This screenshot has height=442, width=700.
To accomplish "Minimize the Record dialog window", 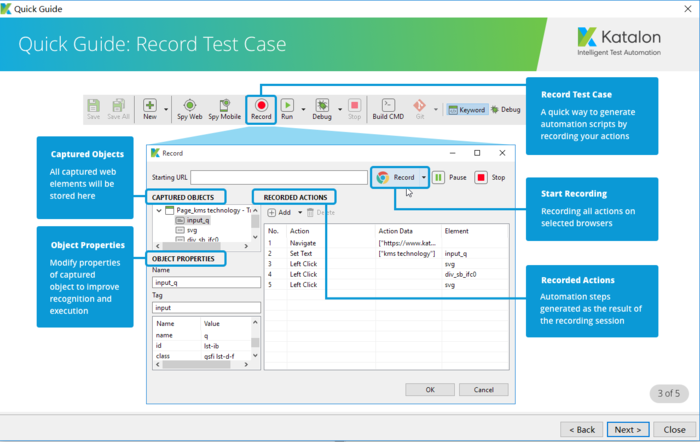I will (452, 153).
